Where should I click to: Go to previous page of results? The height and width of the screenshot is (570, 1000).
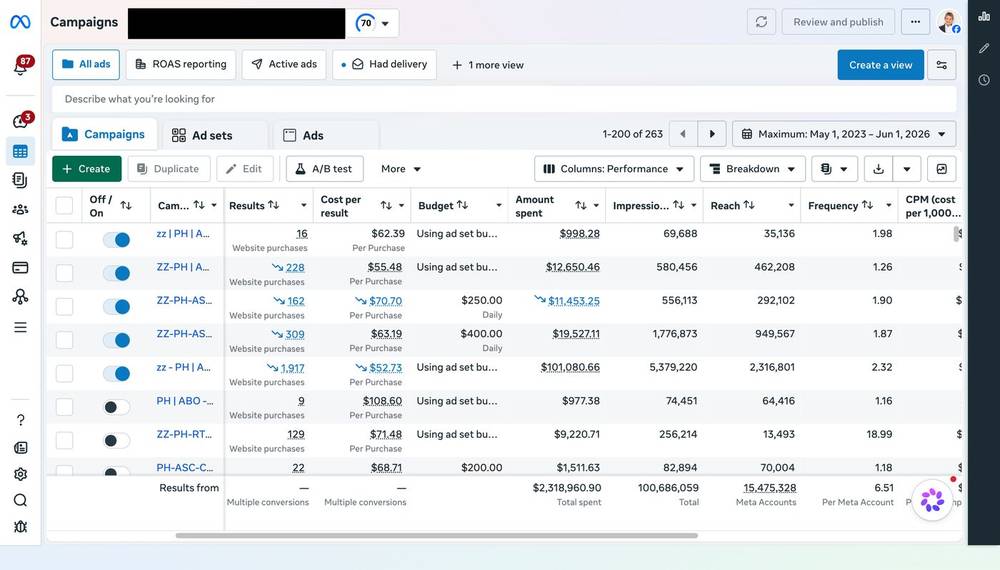(683, 134)
